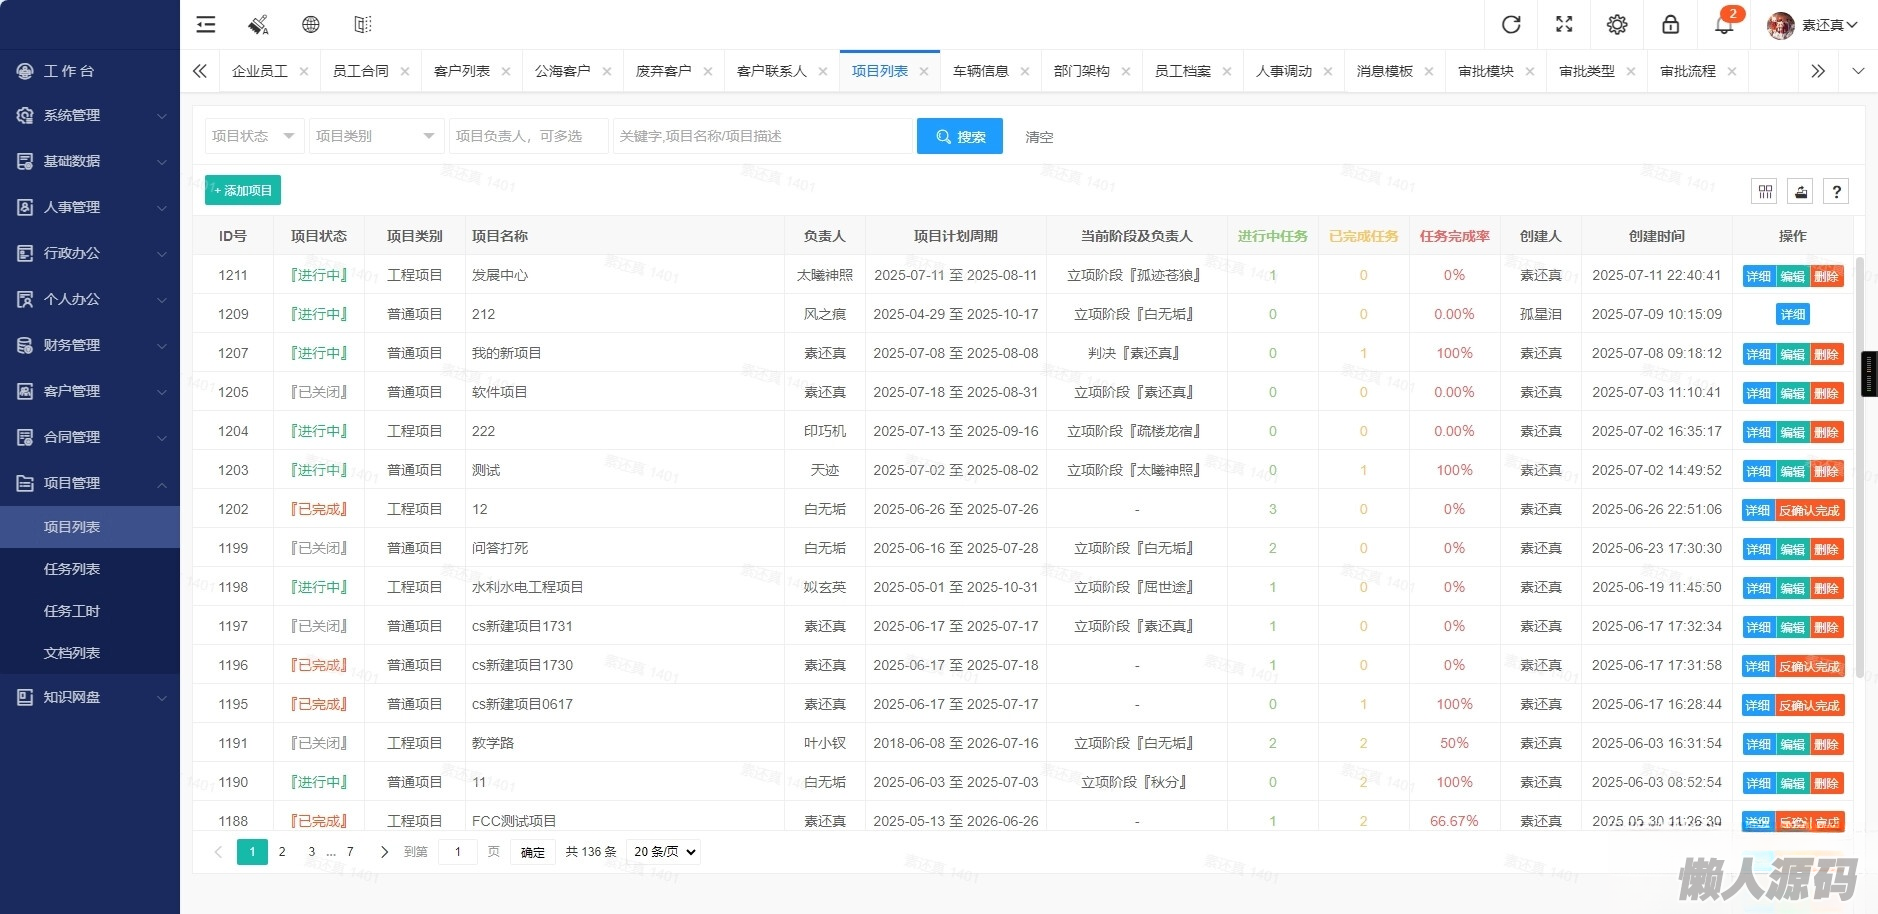This screenshot has height=914, width=1878.
Task: Click the refresh icon in the top bar
Action: [x=1511, y=25]
